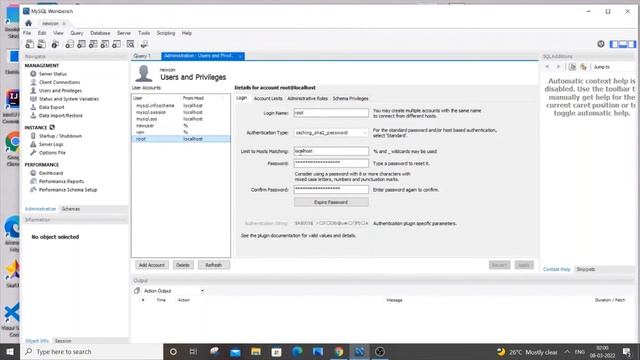The width and height of the screenshot is (640, 360).
Task: Open the Snippets tab in SQL Additions
Action: click(x=586, y=269)
